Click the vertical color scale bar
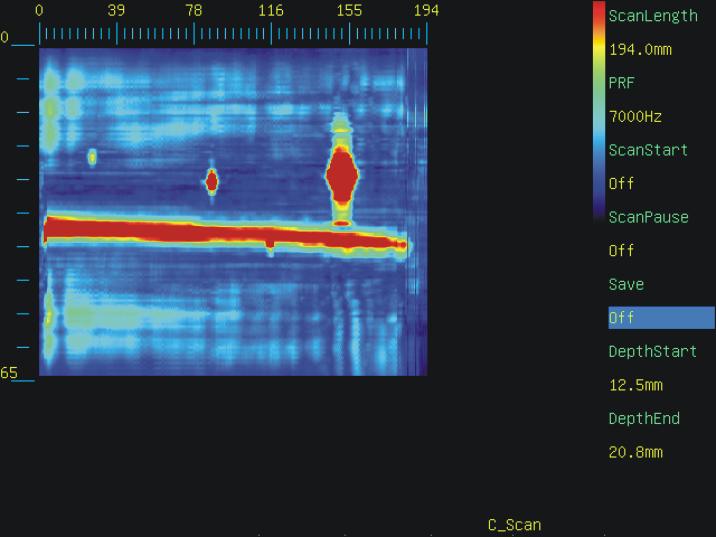 pos(598,110)
